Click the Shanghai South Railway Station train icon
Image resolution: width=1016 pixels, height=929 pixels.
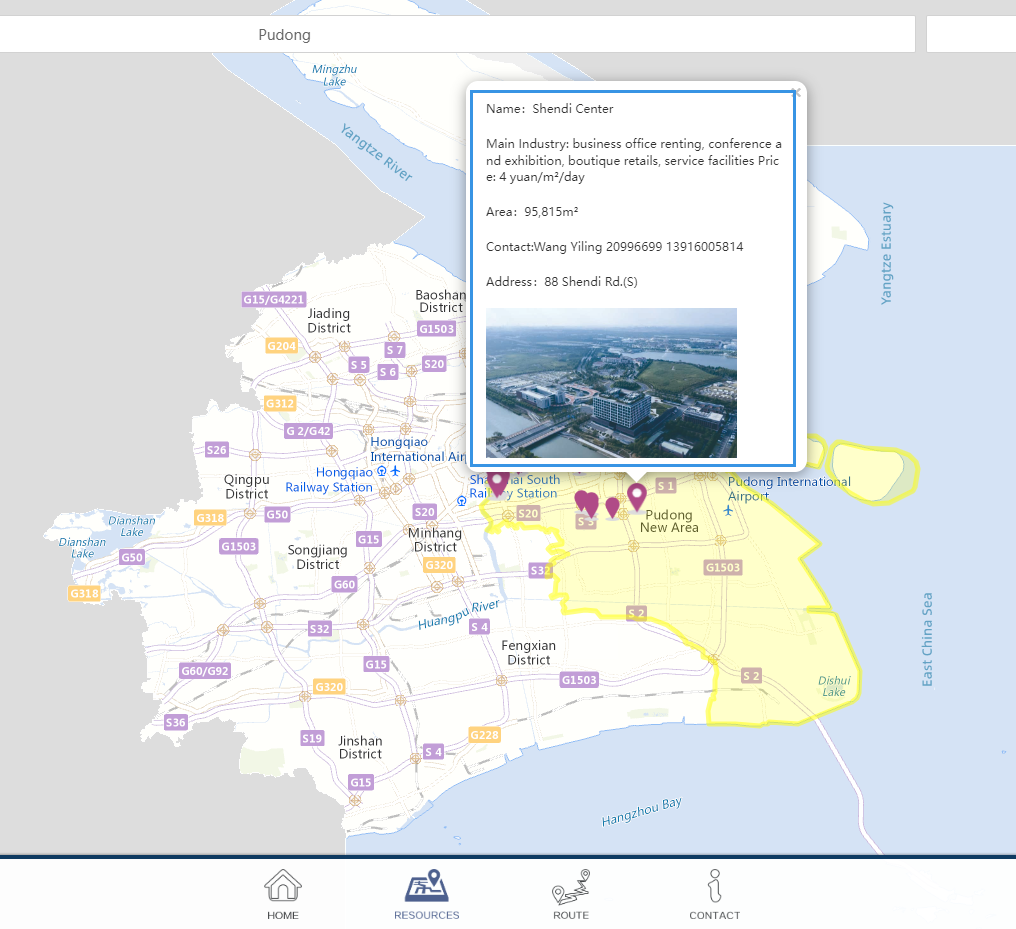[x=461, y=500]
